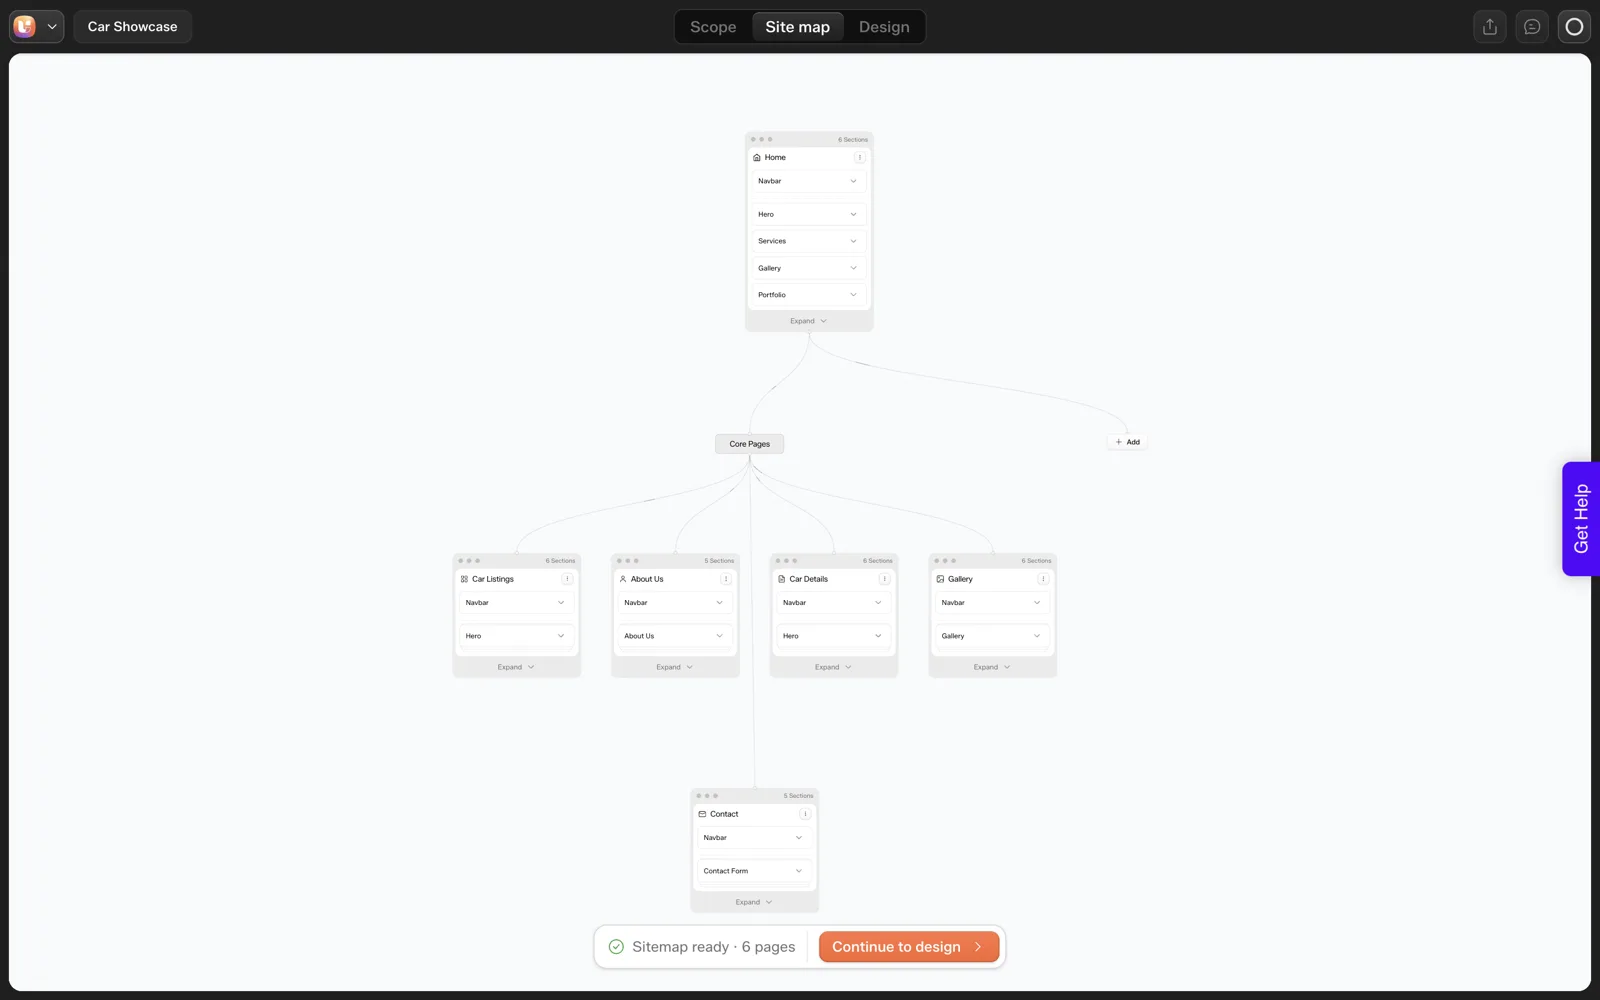This screenshot has height=1000, width=1600.
Task: Click the Gallery page image icon
Action: tap(940, 579)
